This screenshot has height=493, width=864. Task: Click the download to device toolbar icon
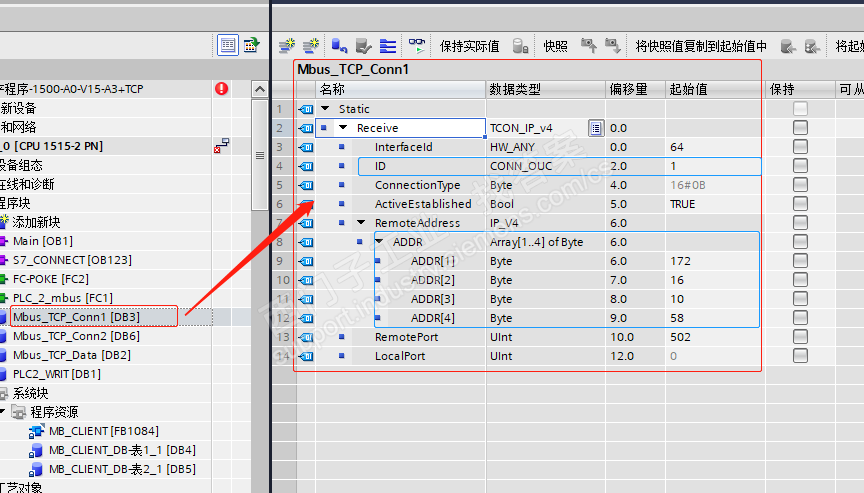pyautogui.click(x=339, y=46)
